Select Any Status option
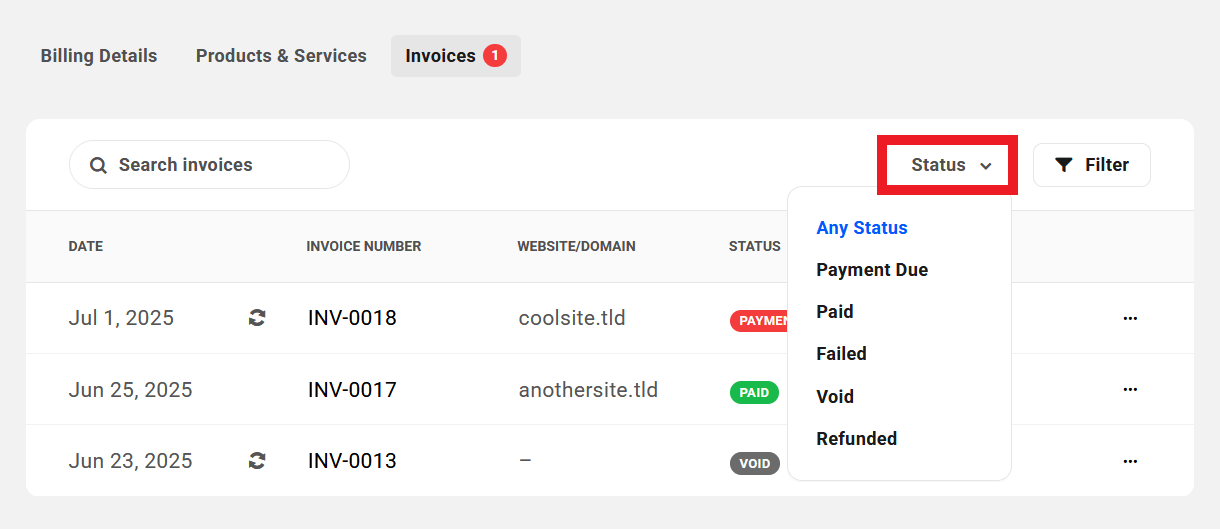 (x=861, y=228)
